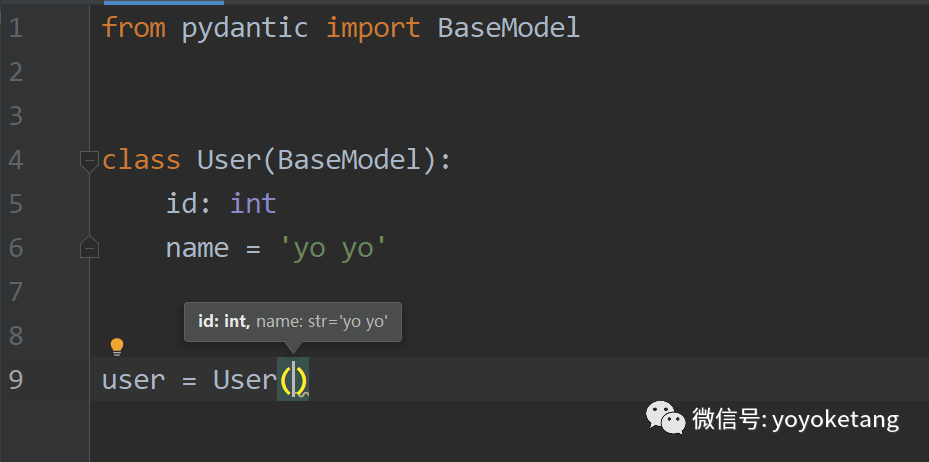The image size is (929, 462).
Task: Click line number 9 in the gutter
Action: [x=16, y=380]
